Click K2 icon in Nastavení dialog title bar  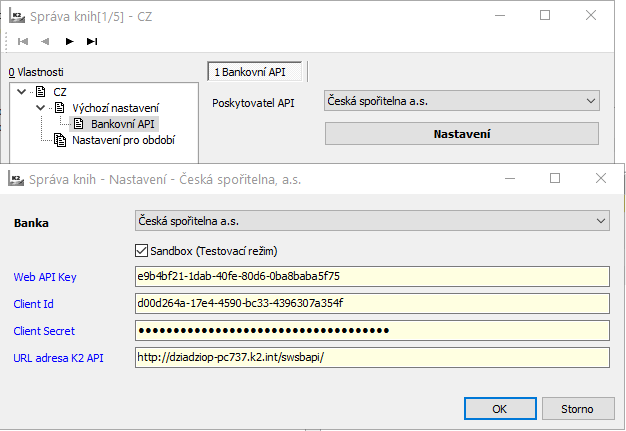pos(16,180)
